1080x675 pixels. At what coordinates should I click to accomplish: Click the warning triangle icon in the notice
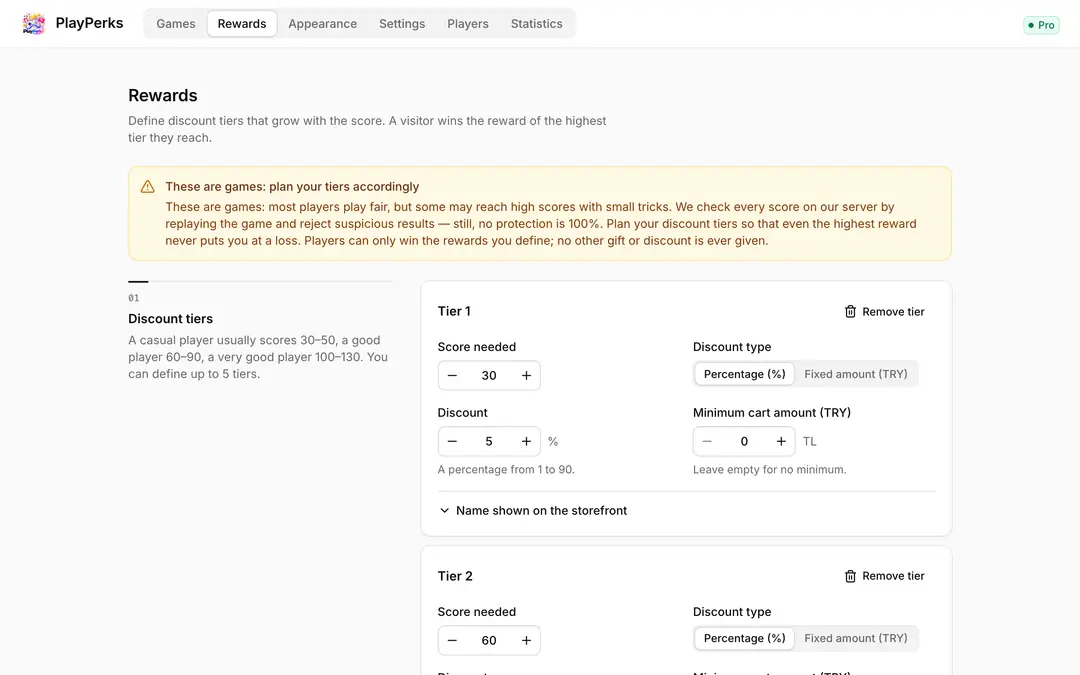tap(147, 187)
